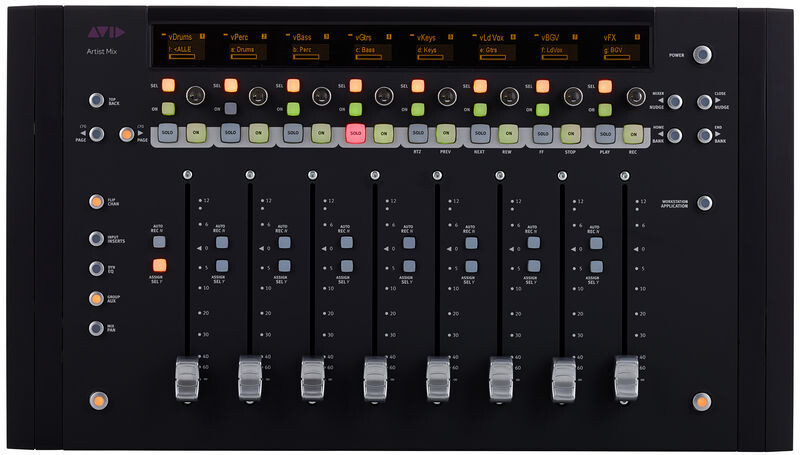Click the 'a: Drums' entry on the display
The height and width of the screenshot is (455, 800).
coord(242,49)
